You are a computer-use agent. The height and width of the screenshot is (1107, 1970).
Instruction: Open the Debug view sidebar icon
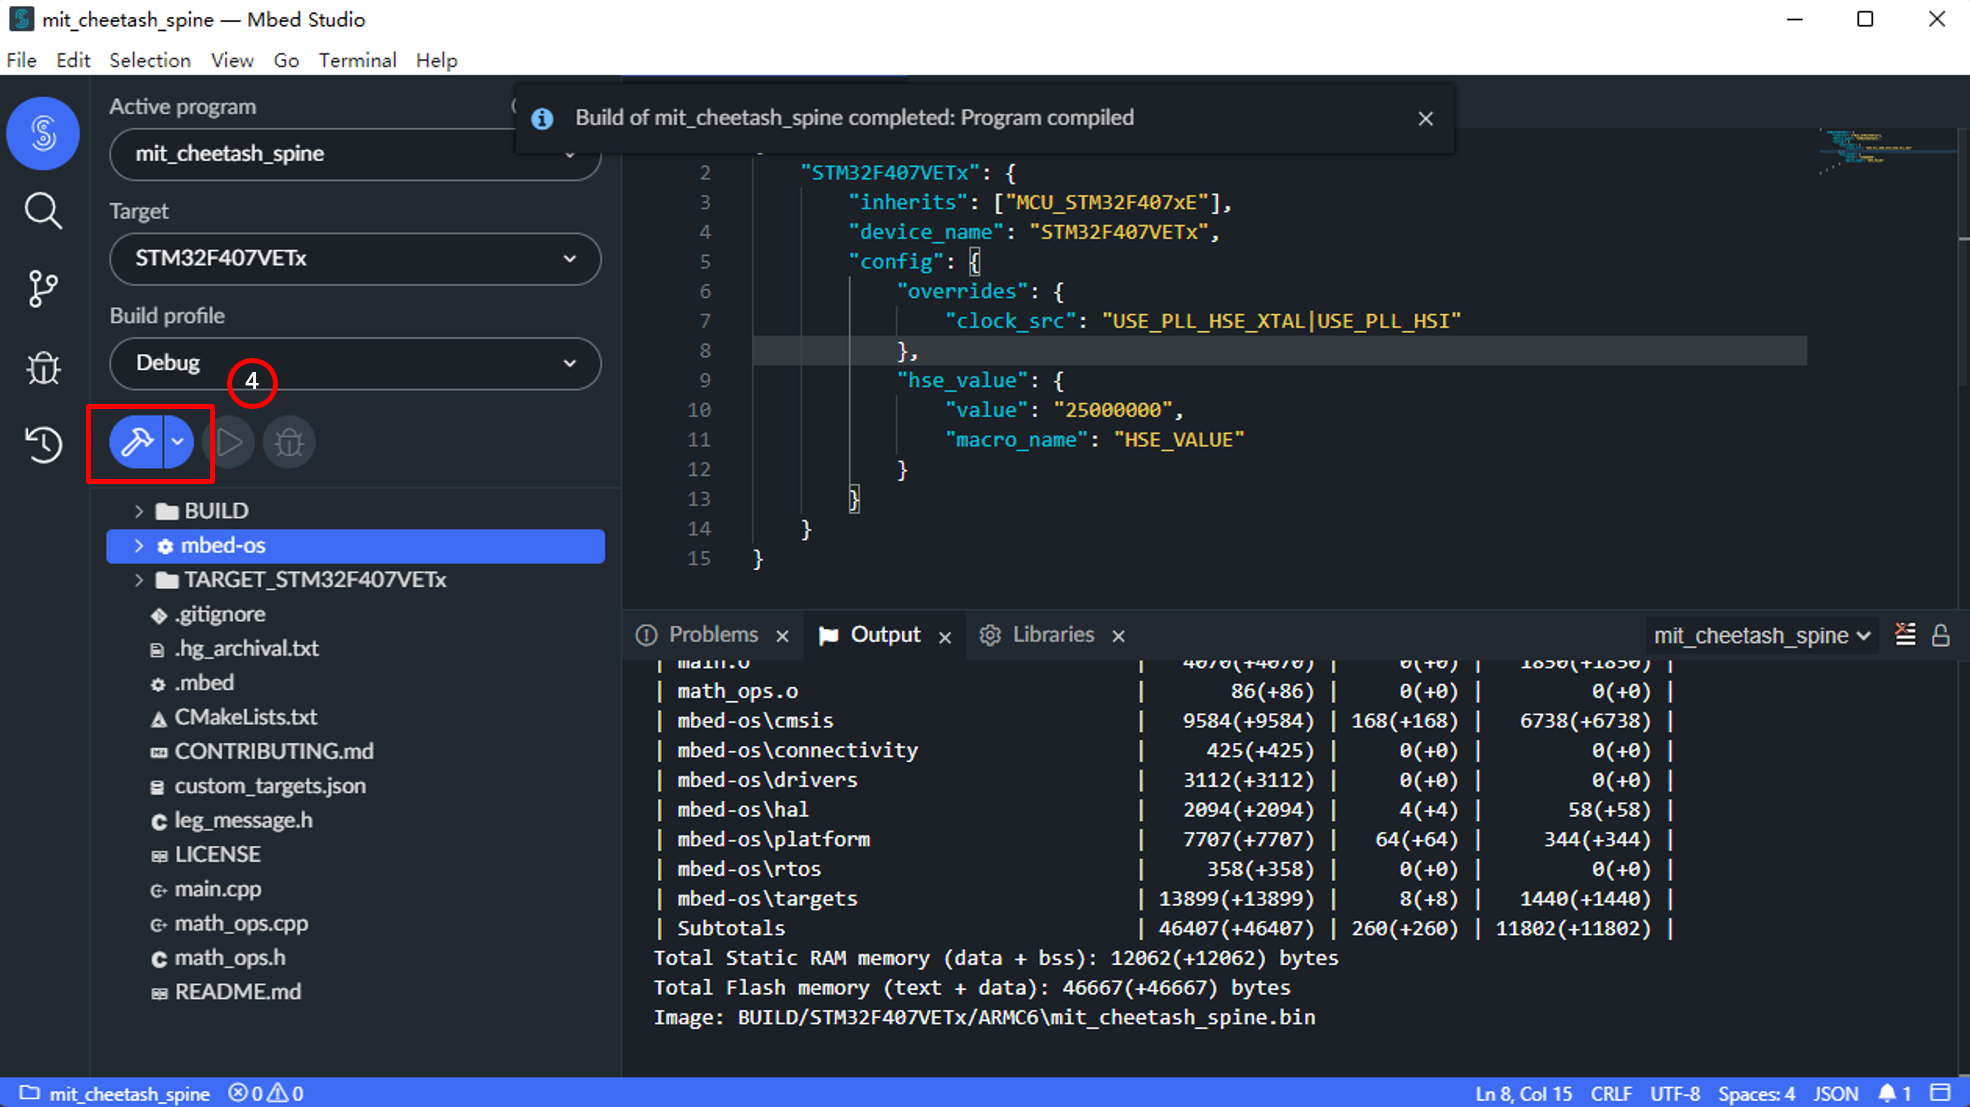pos(43,368)
